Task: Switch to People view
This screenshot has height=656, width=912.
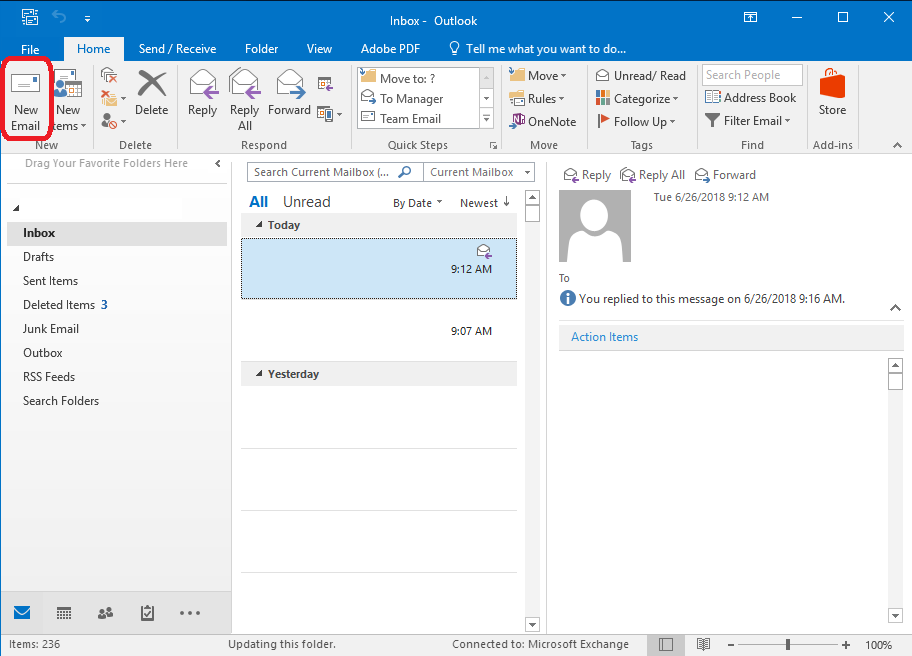Action: point(105,613)
